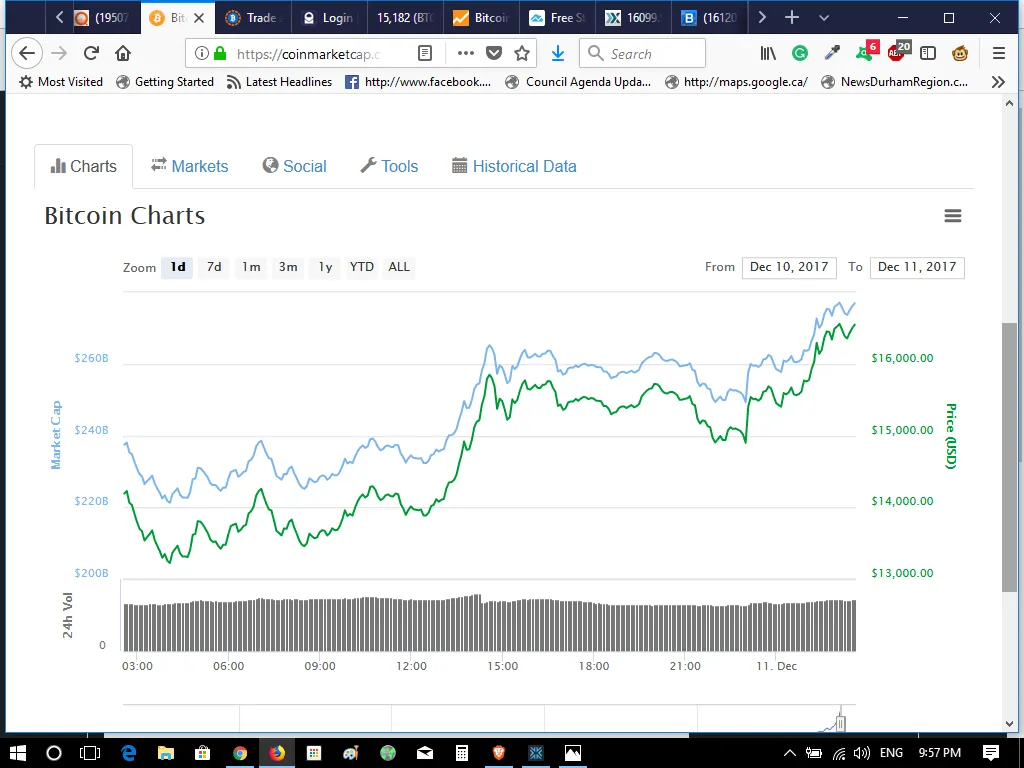Show site information via the info icon
The height and width of the screenshot is (768, 1024).
pos(202,54)
